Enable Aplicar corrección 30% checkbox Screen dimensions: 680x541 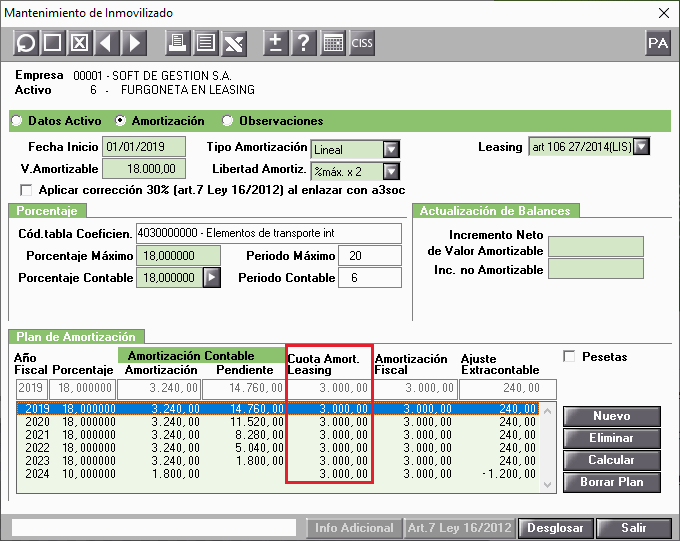(x=26, y=190)
